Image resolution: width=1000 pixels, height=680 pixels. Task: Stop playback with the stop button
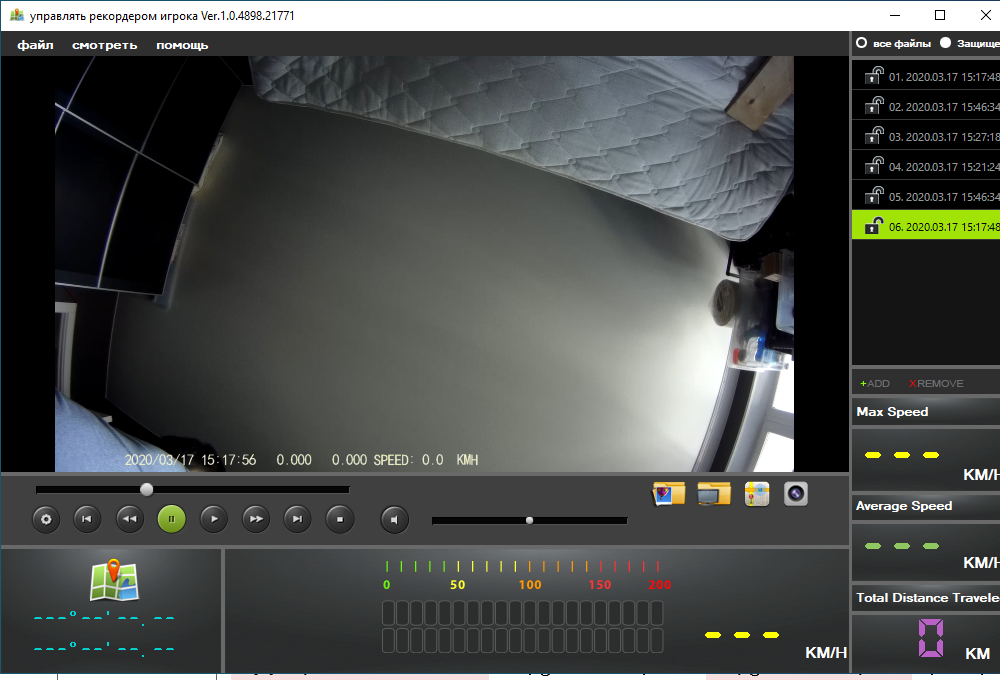tap(340, 519)
